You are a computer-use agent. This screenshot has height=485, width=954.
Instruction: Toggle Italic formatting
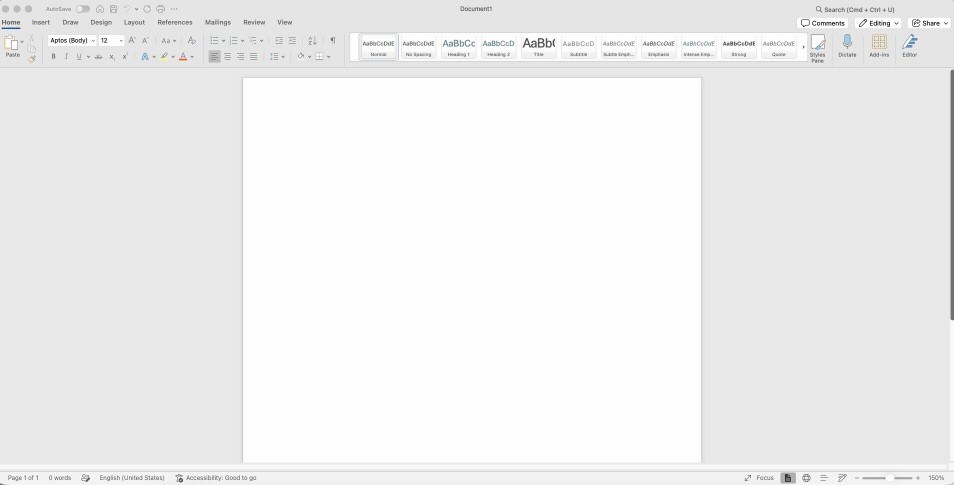tap(66, 57)
